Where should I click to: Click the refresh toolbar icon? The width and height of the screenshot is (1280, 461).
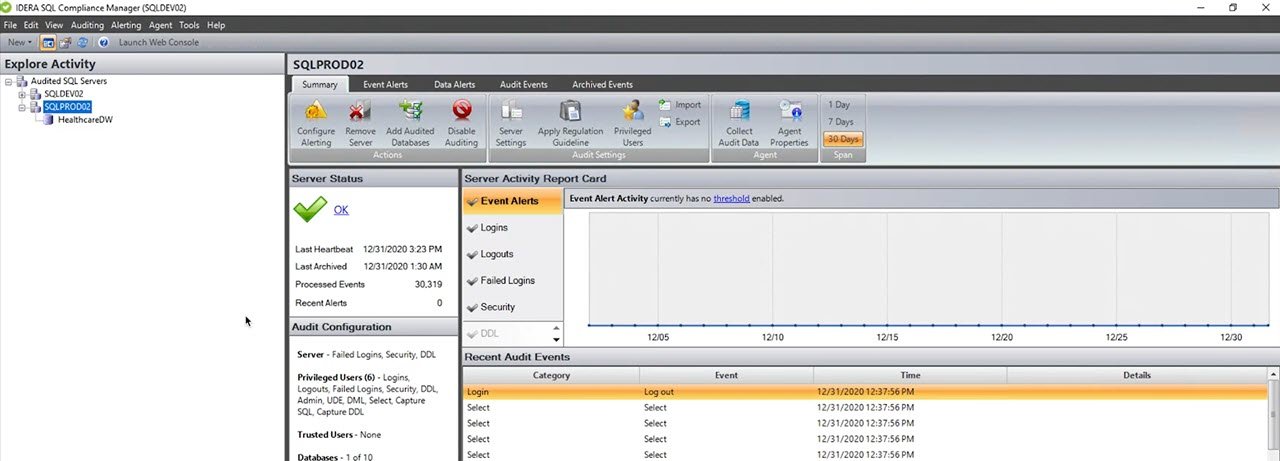[x=82, y=42]
